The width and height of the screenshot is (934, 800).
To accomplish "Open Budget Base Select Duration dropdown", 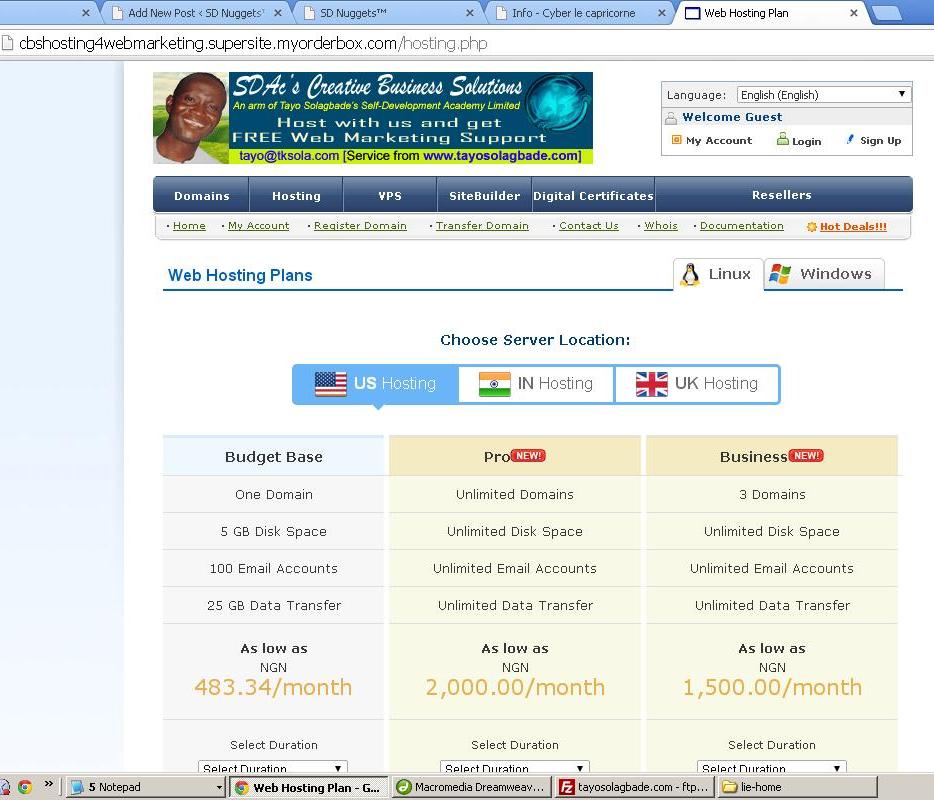I will tap(273, 767).
